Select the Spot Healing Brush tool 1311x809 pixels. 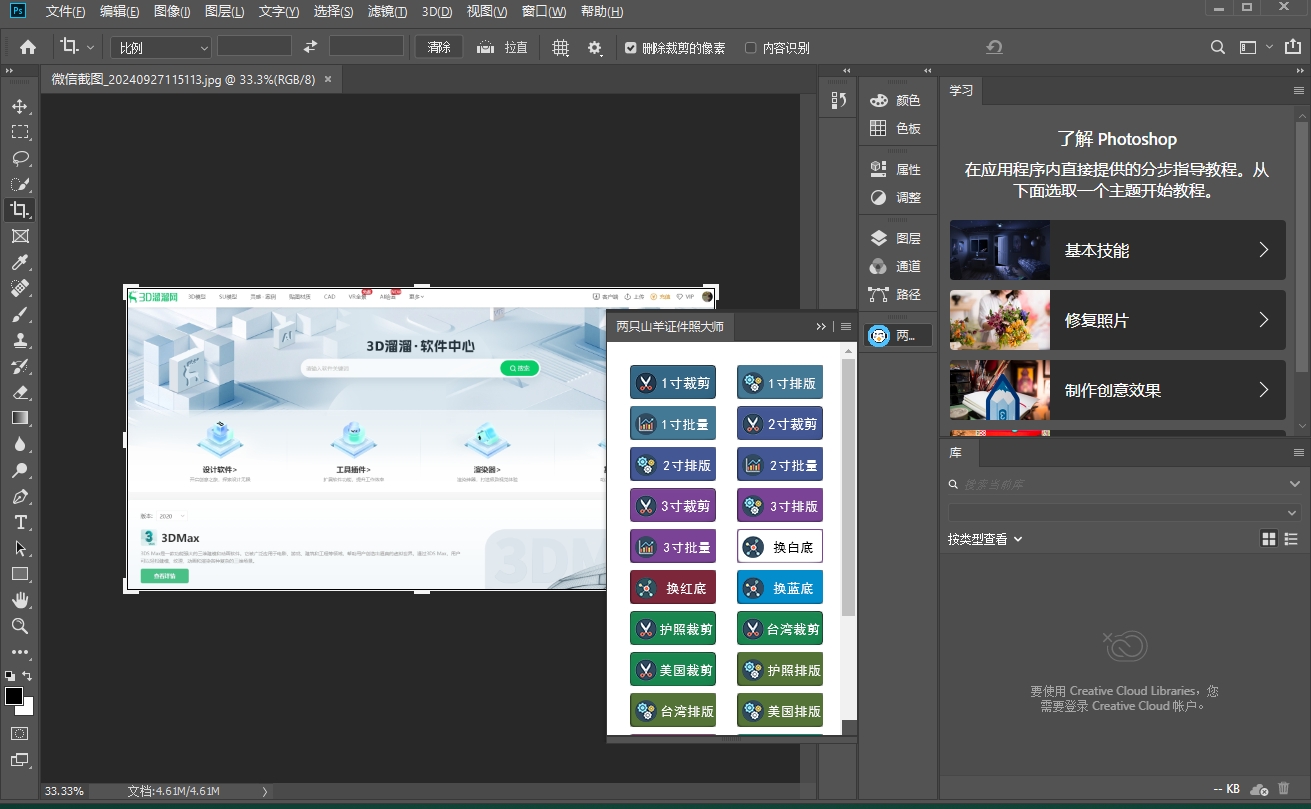(x=20, y=288)
